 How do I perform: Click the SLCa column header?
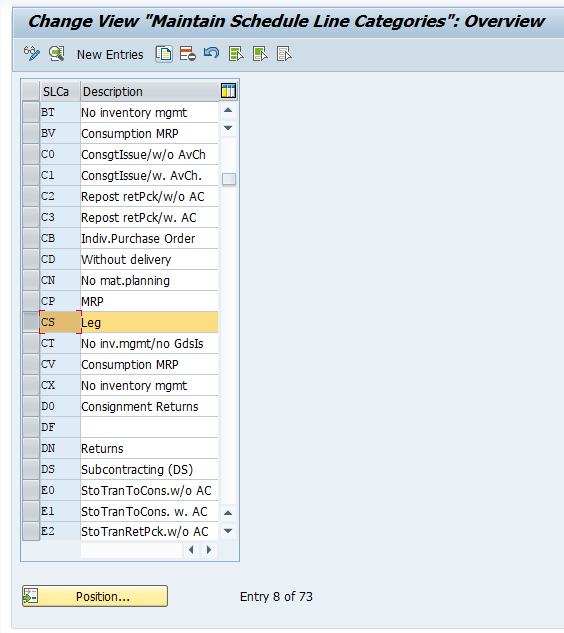(x=60, y=91)
